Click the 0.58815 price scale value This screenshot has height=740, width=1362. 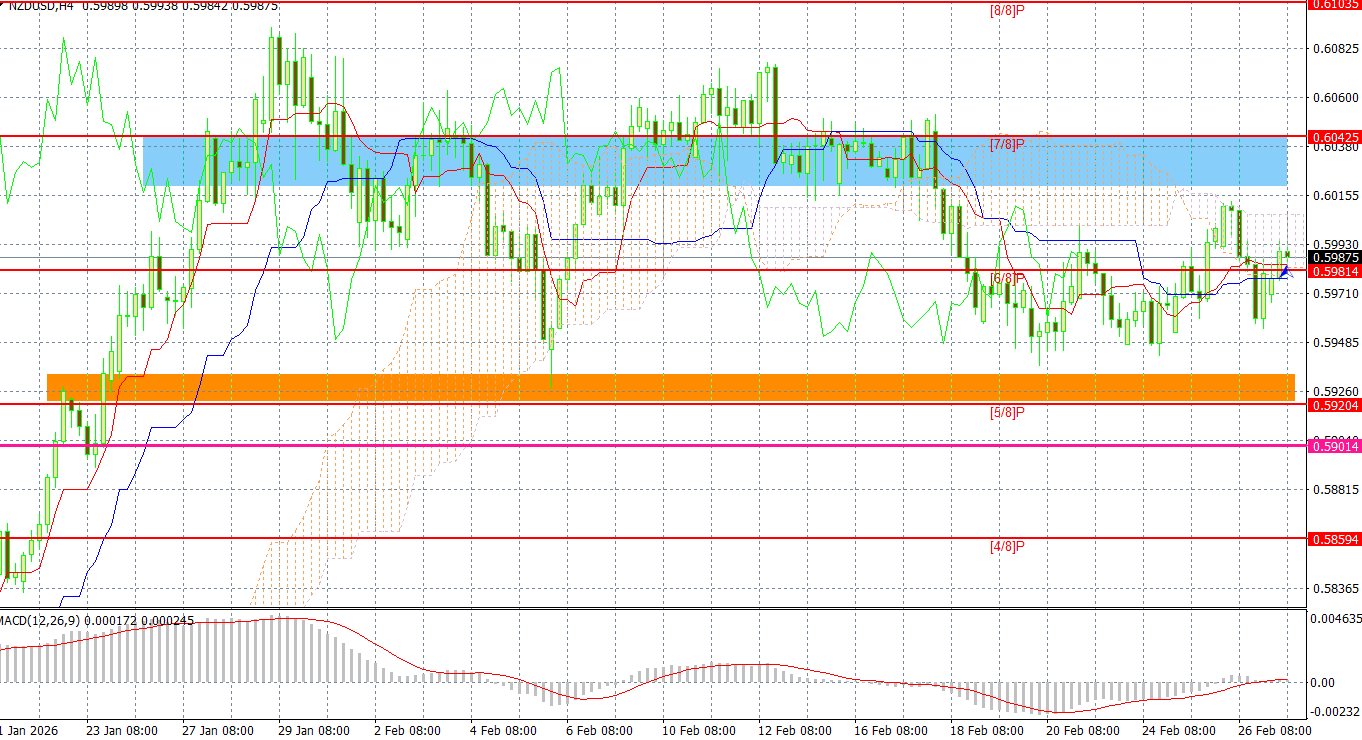(x=1334, y=489)
